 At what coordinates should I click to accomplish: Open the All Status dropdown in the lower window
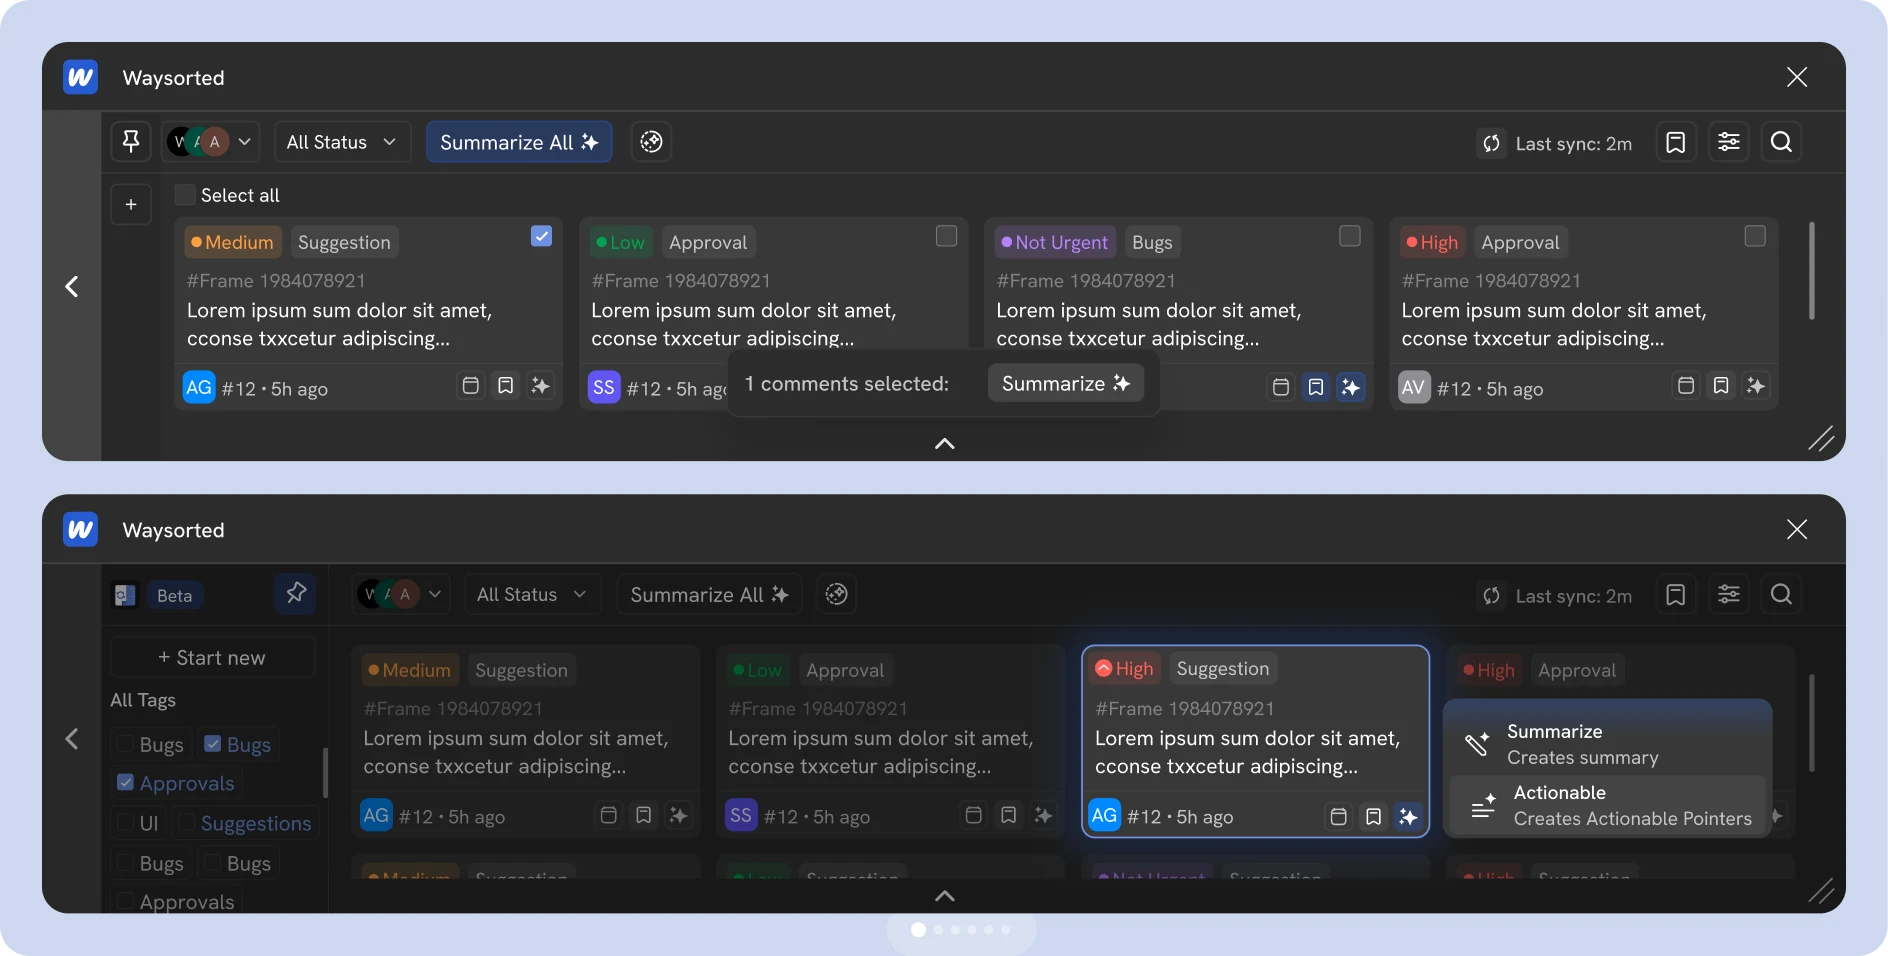click(x=532, y=594)
